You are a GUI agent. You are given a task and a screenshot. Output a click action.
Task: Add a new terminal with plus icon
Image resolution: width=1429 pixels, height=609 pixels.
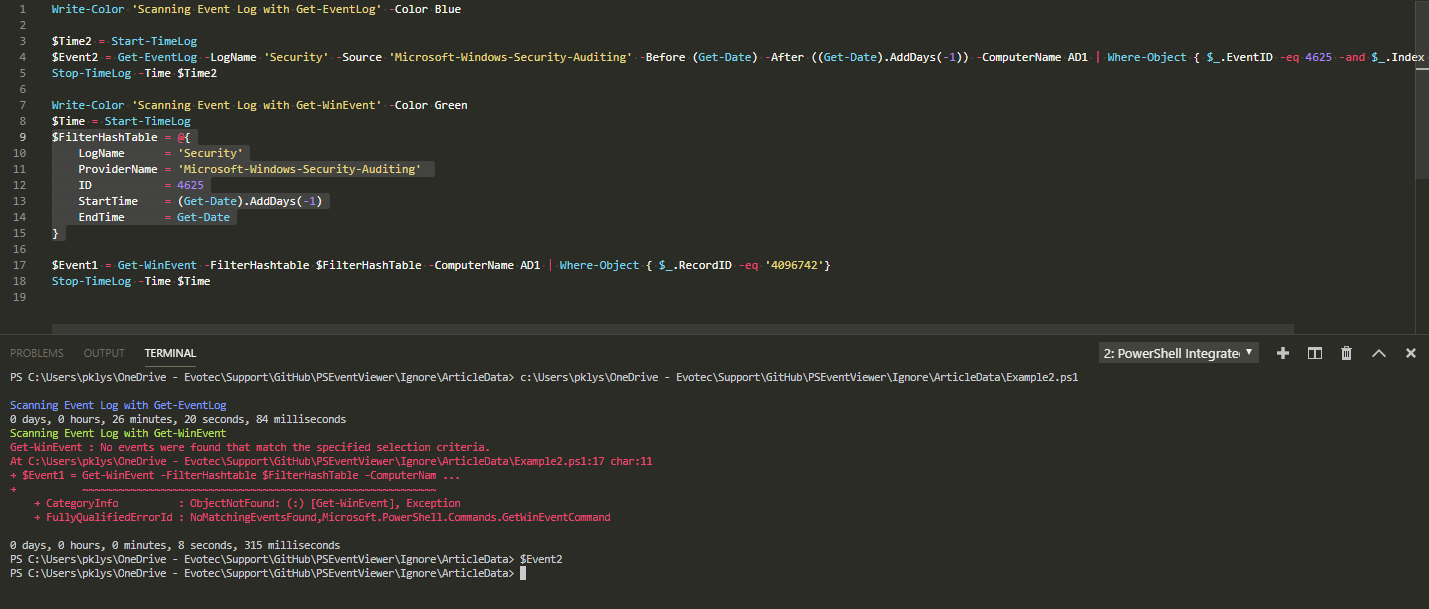1283,353
